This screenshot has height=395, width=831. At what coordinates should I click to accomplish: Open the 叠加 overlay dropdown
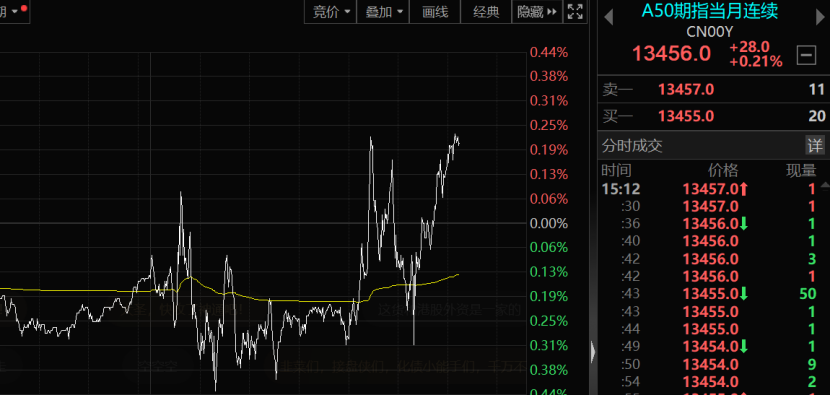click(383, 12)
